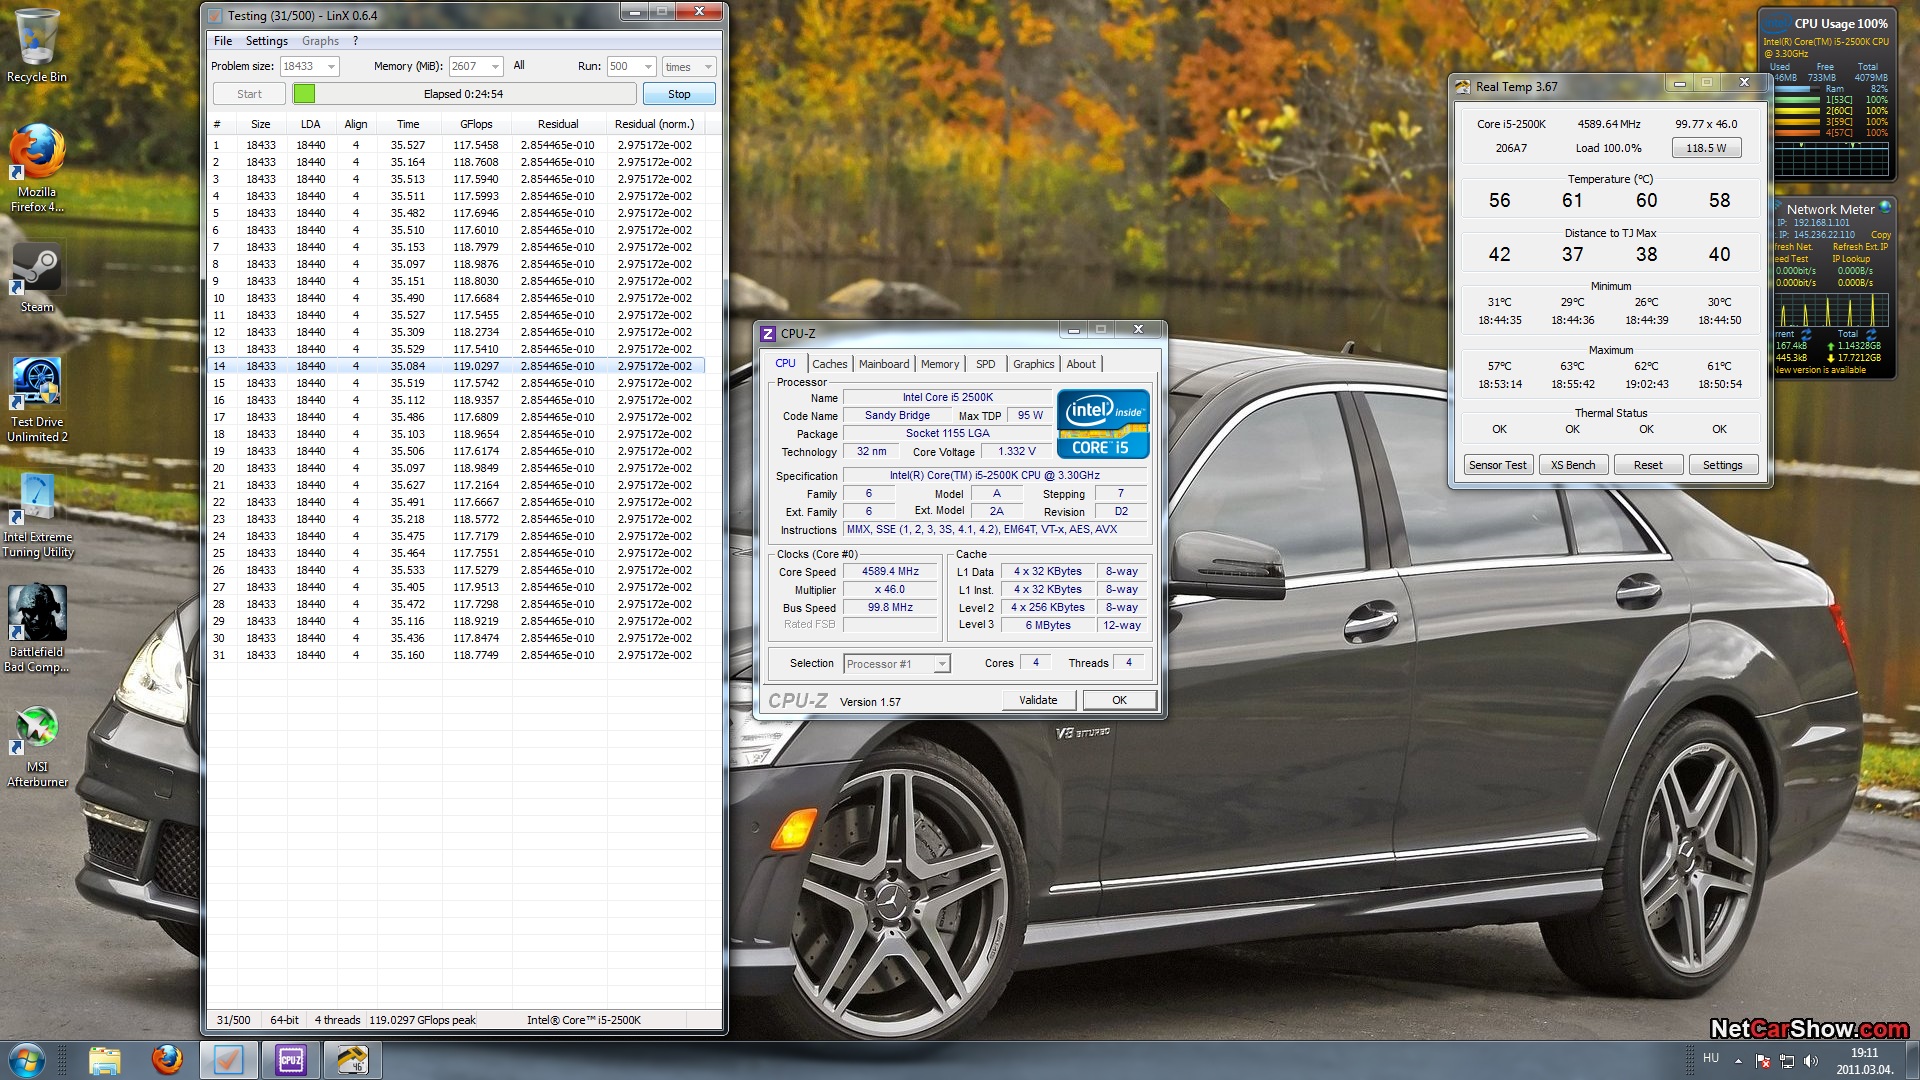Stop the LinX stress test
The image size is (1920, 1080).
(x=679, y=94)
